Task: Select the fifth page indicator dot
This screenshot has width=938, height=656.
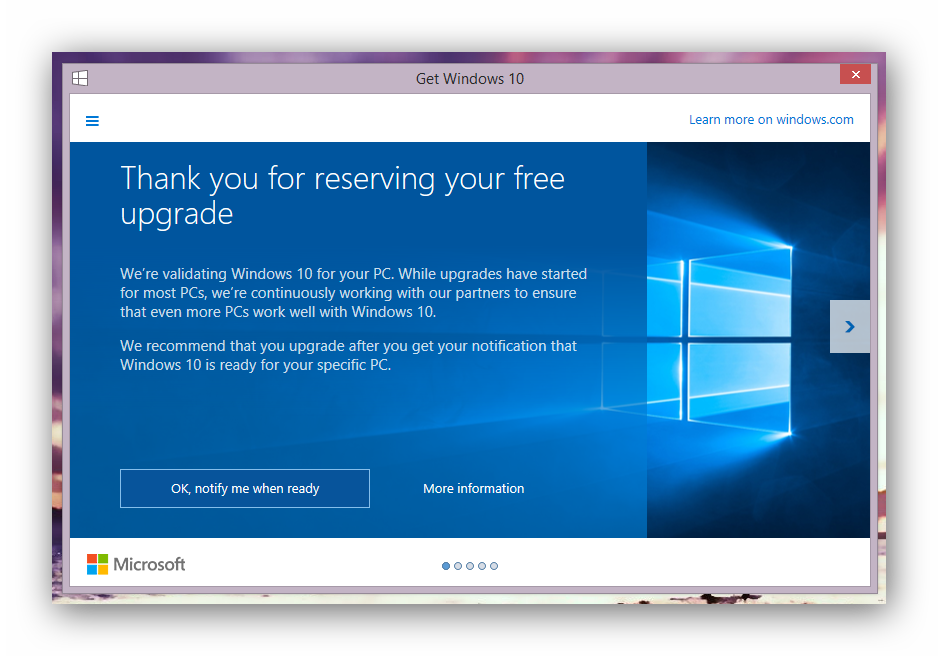Action: click(494, 566)
